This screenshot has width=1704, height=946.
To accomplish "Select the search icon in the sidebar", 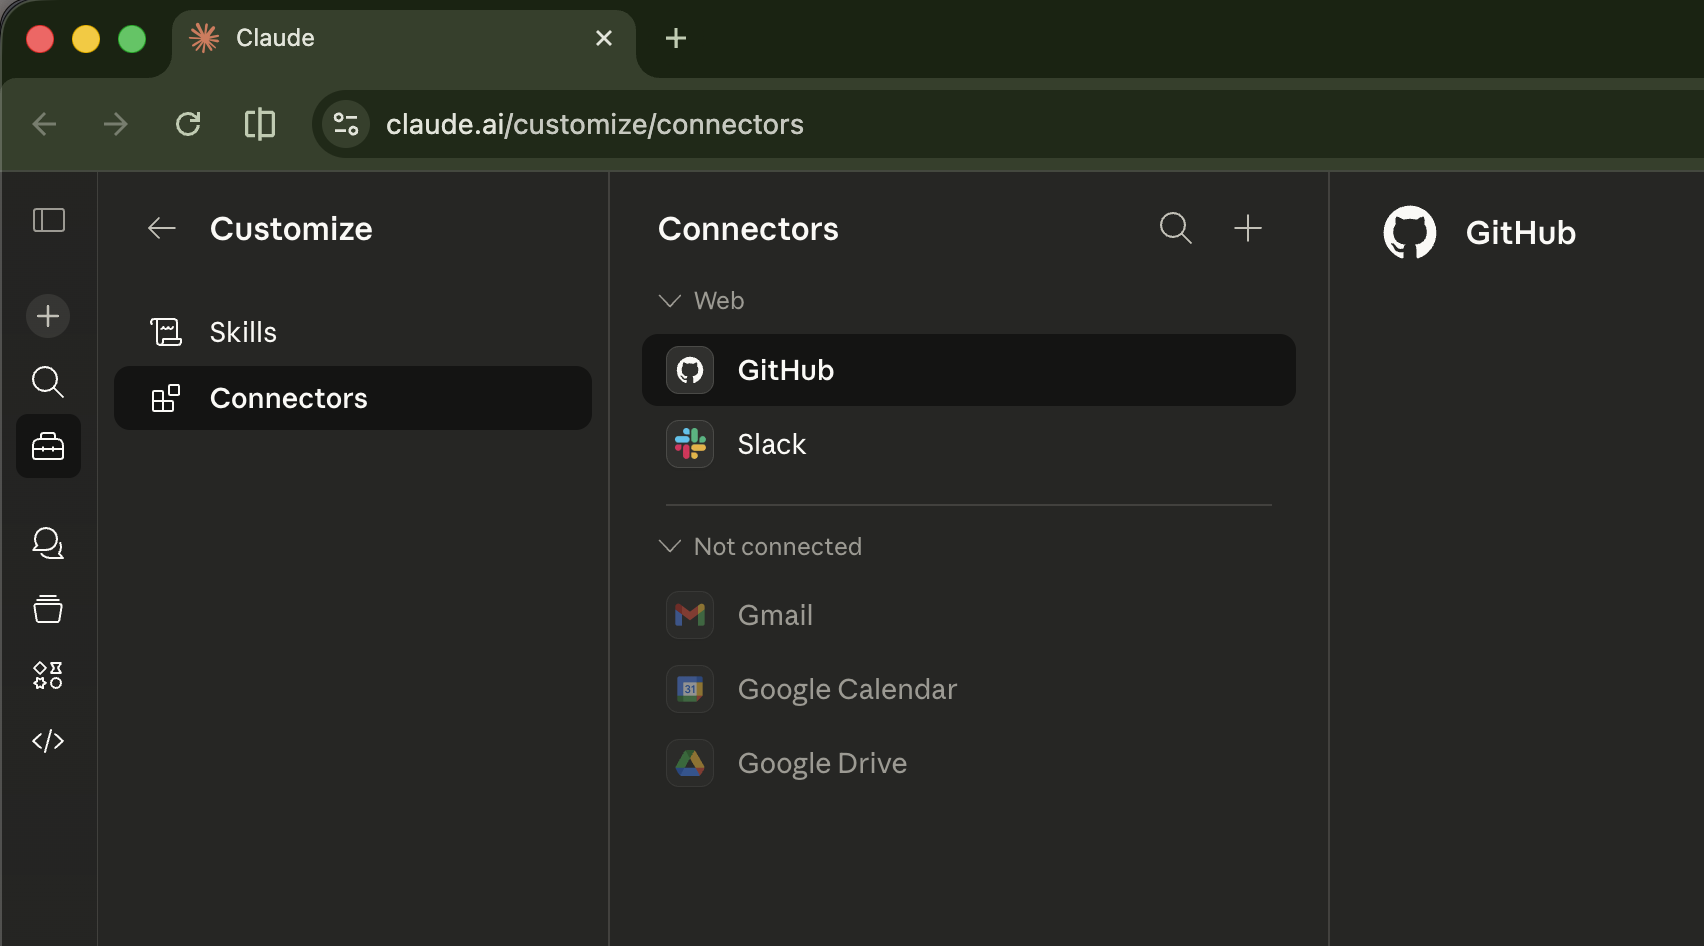I will click(x=47, y=381).
